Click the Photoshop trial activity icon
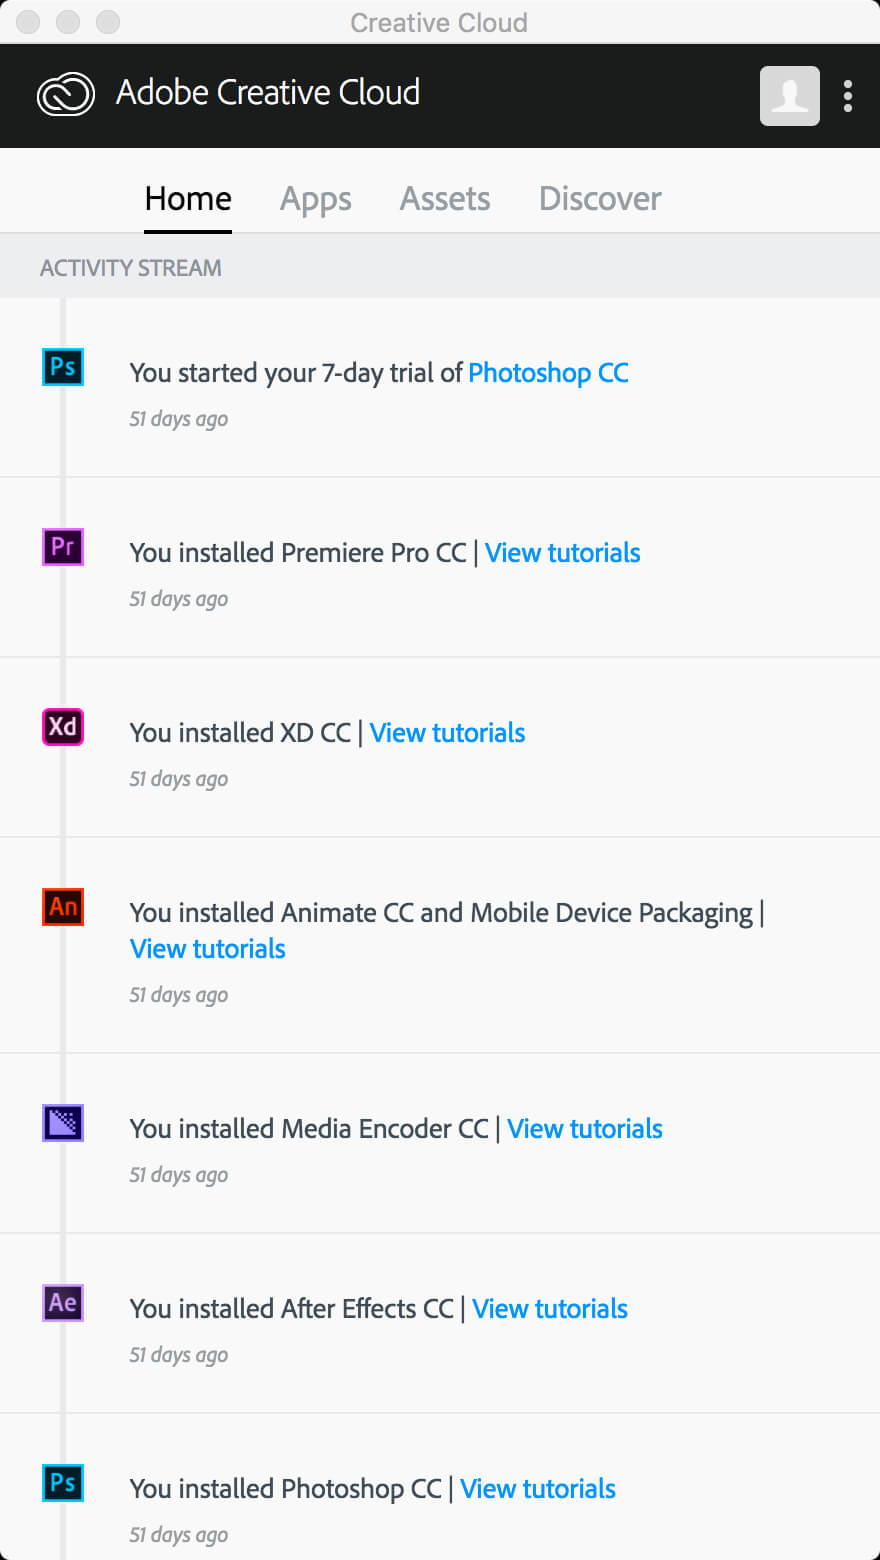 (x=63, y=367)
